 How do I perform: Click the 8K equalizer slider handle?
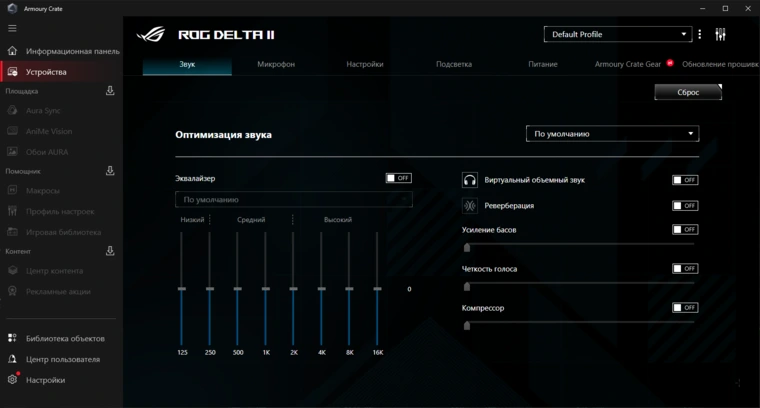point(349,289)
